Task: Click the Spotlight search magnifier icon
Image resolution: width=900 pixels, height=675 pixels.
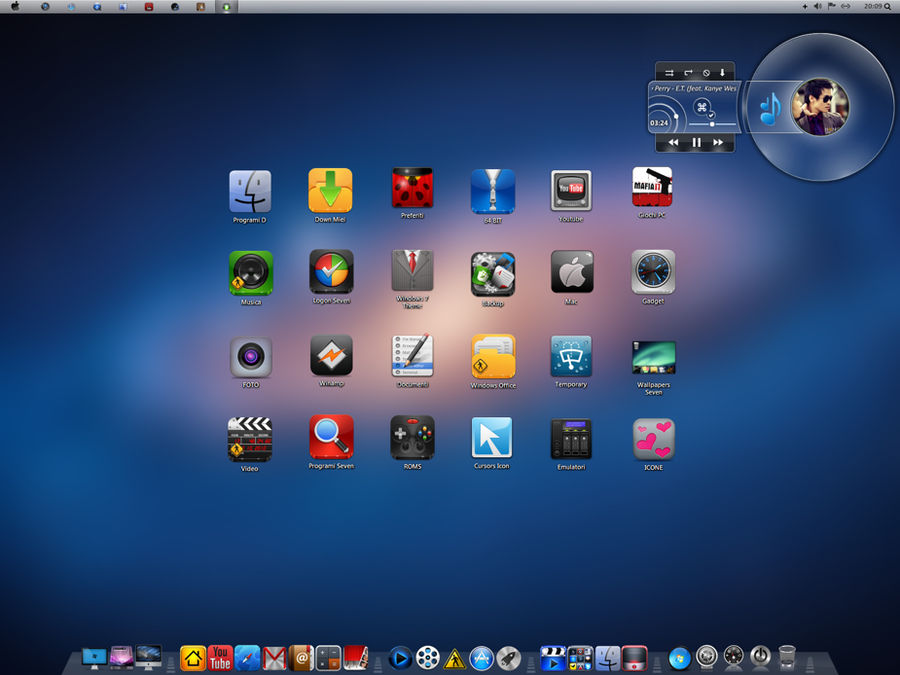Action: [888, 6]
